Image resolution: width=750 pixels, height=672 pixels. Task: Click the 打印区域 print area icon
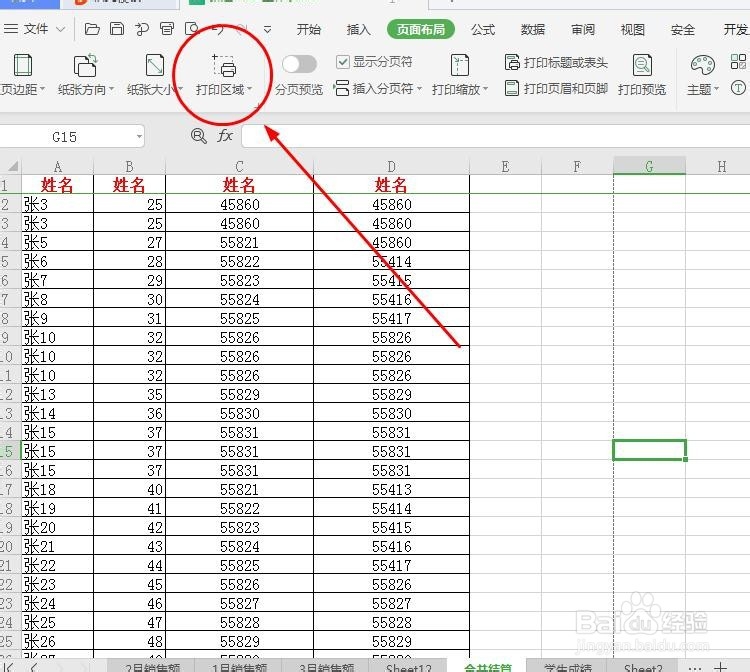coord(223,66)
